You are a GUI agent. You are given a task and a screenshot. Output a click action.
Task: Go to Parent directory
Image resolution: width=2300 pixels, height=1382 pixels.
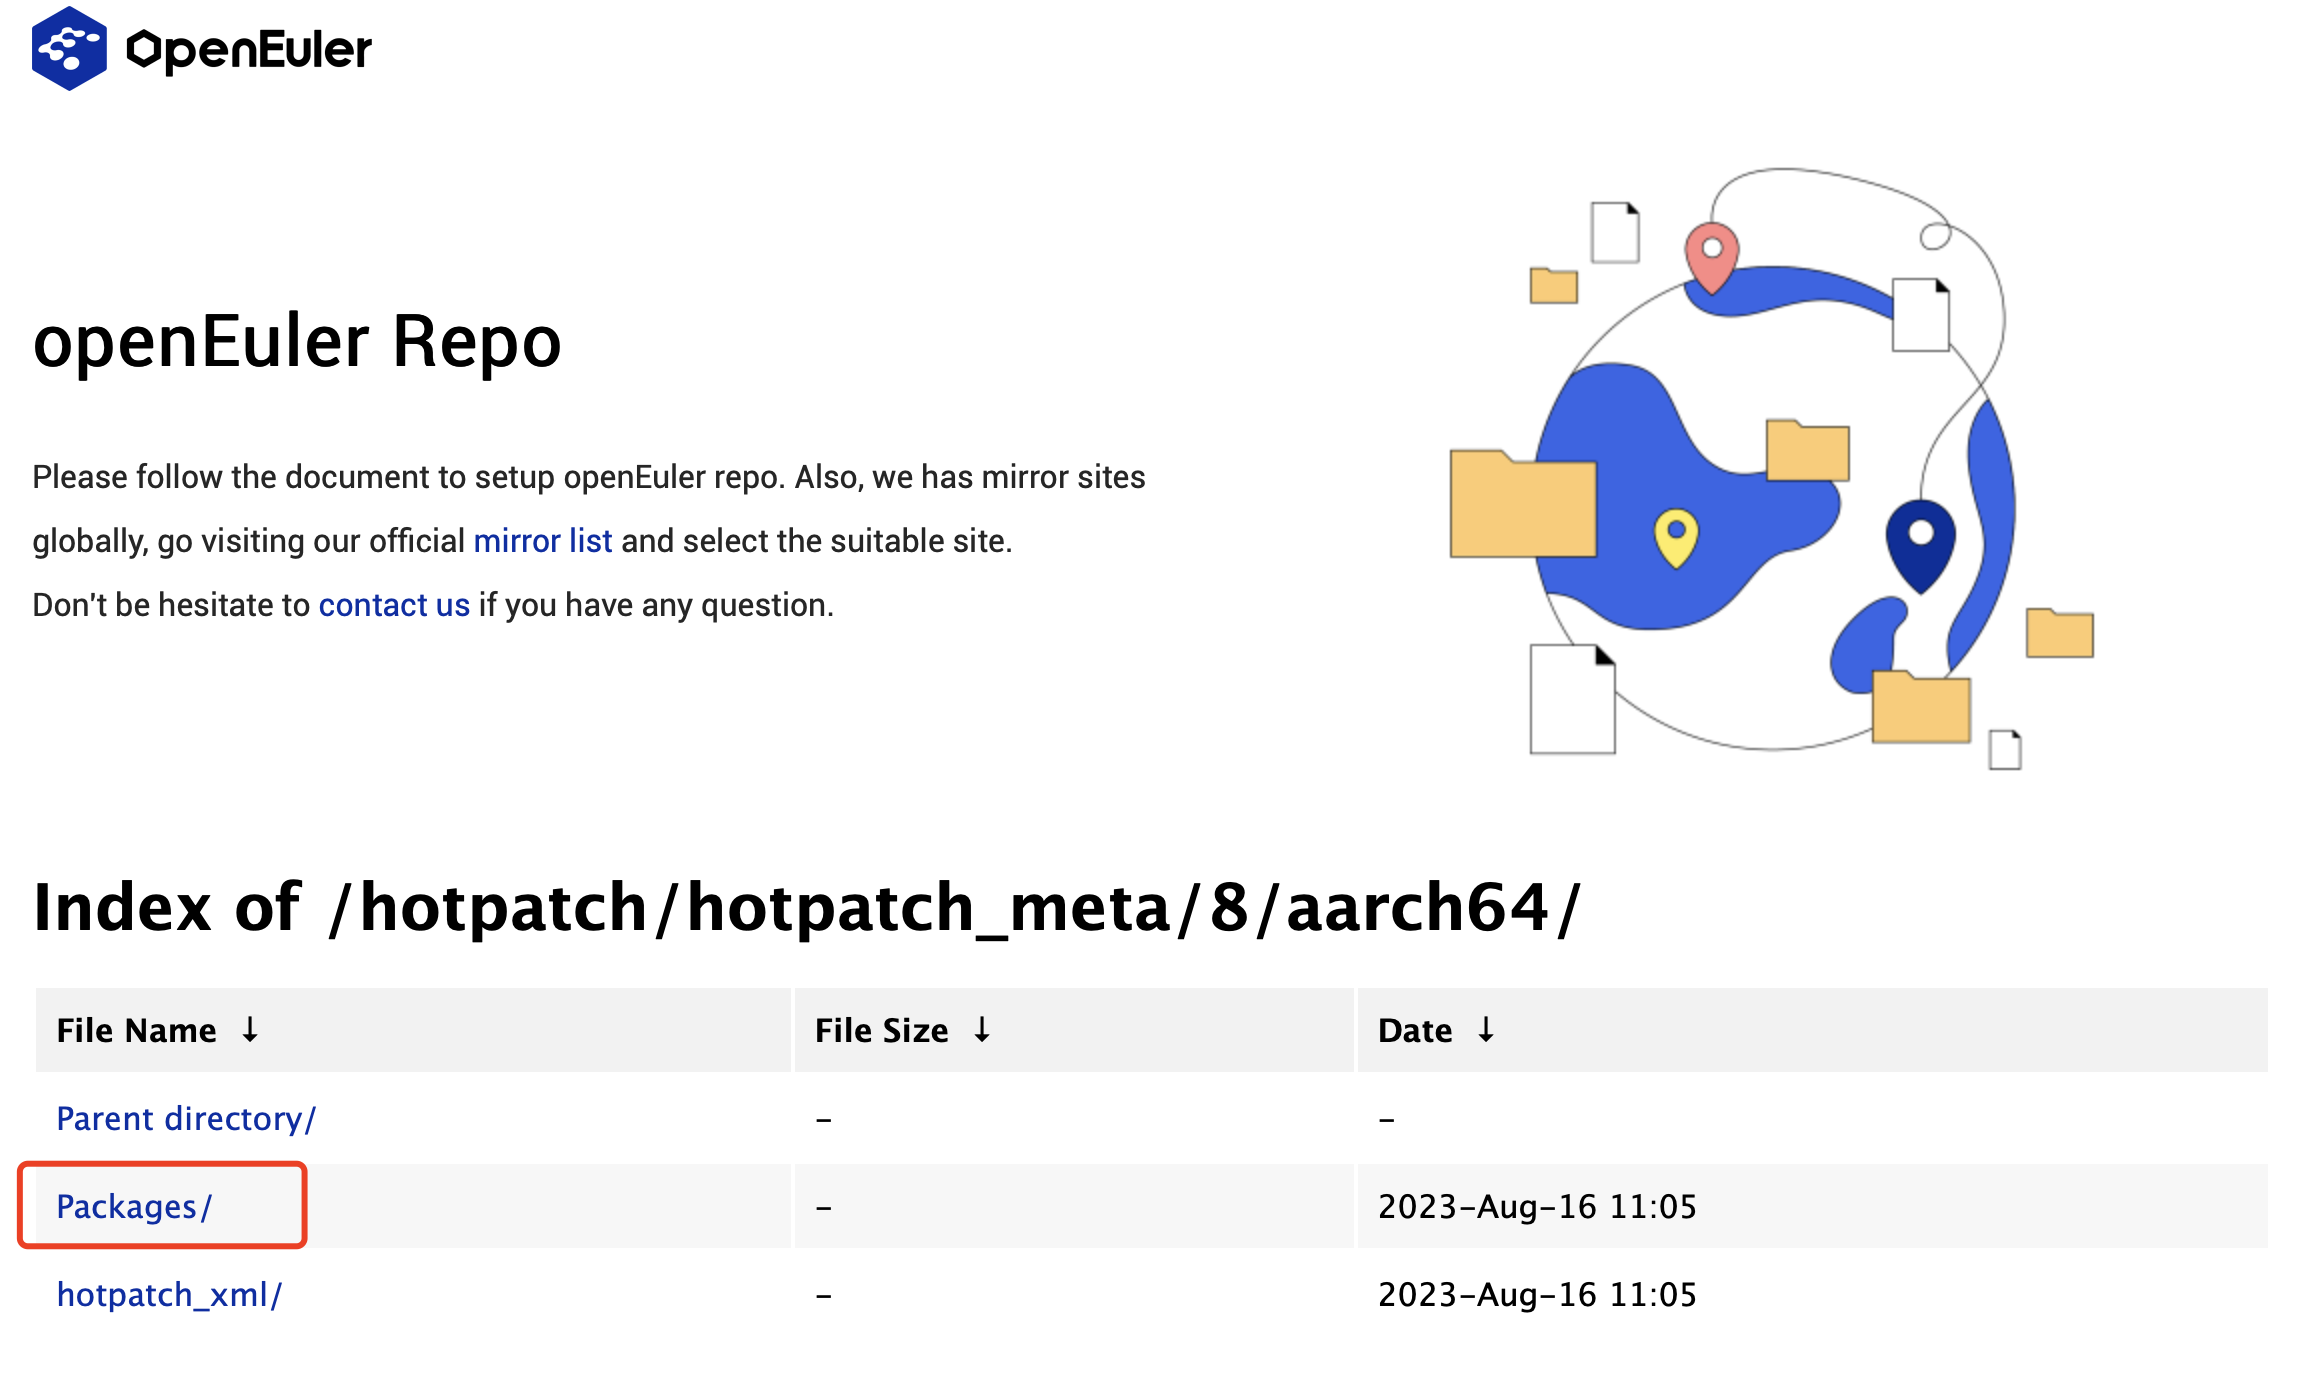186,1118
